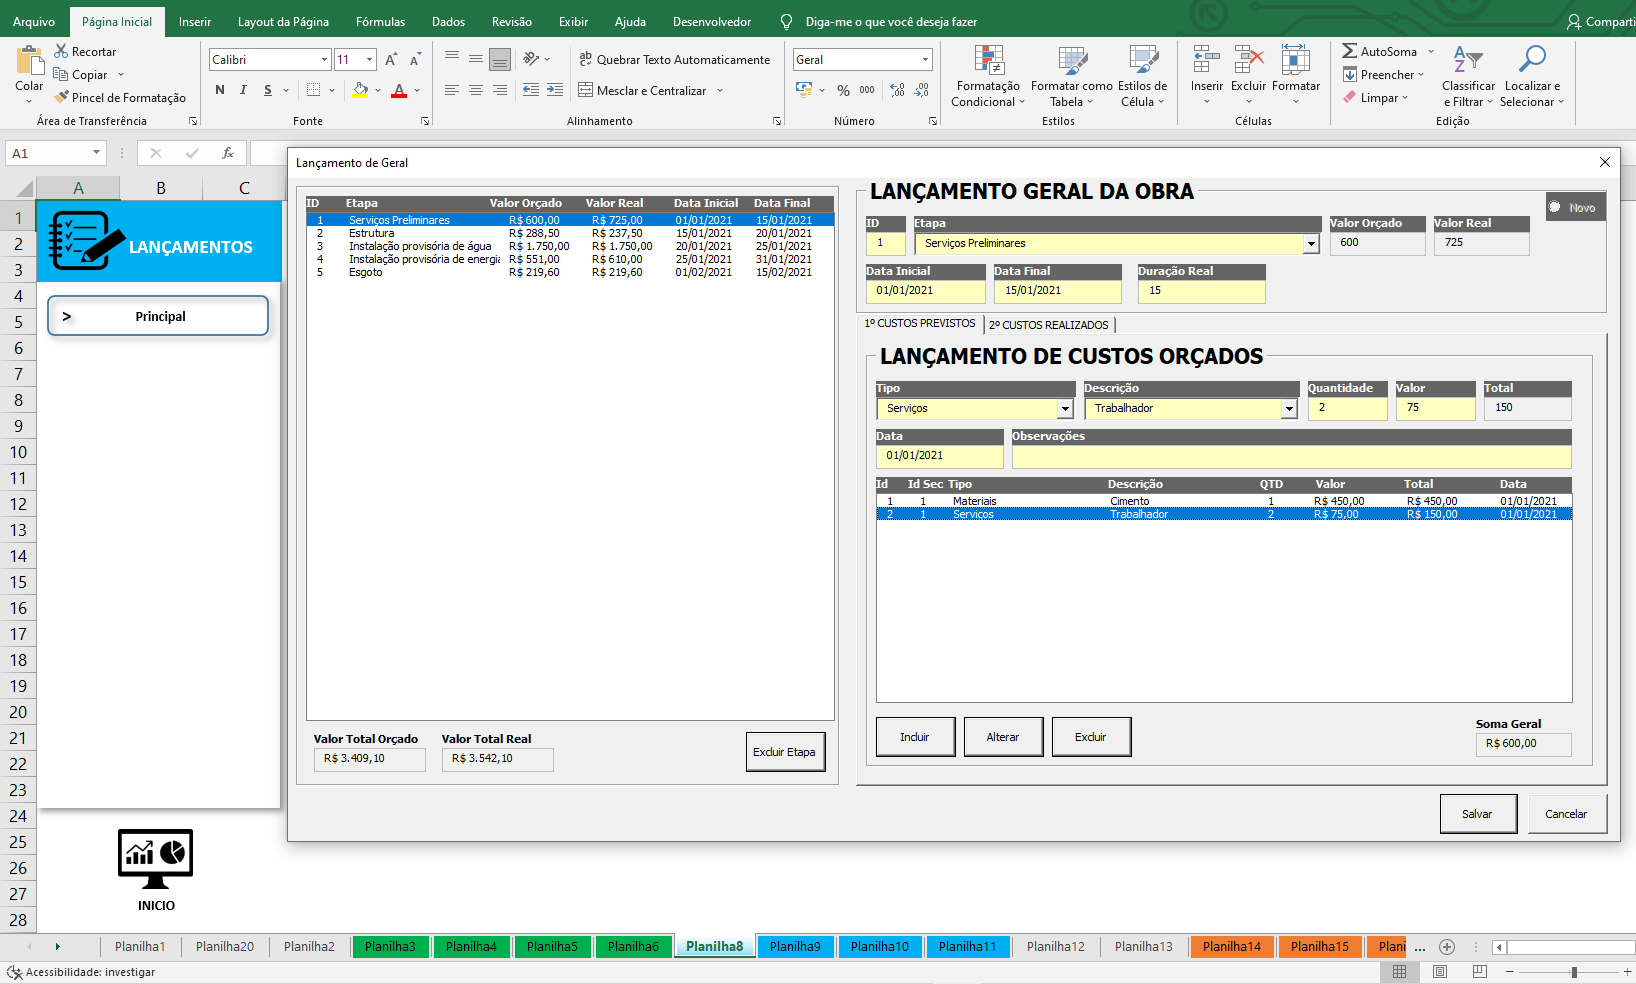Click the Localizar e Selecionar magnifier icon
1636x984 pixels.
[x=1531, y=60]
